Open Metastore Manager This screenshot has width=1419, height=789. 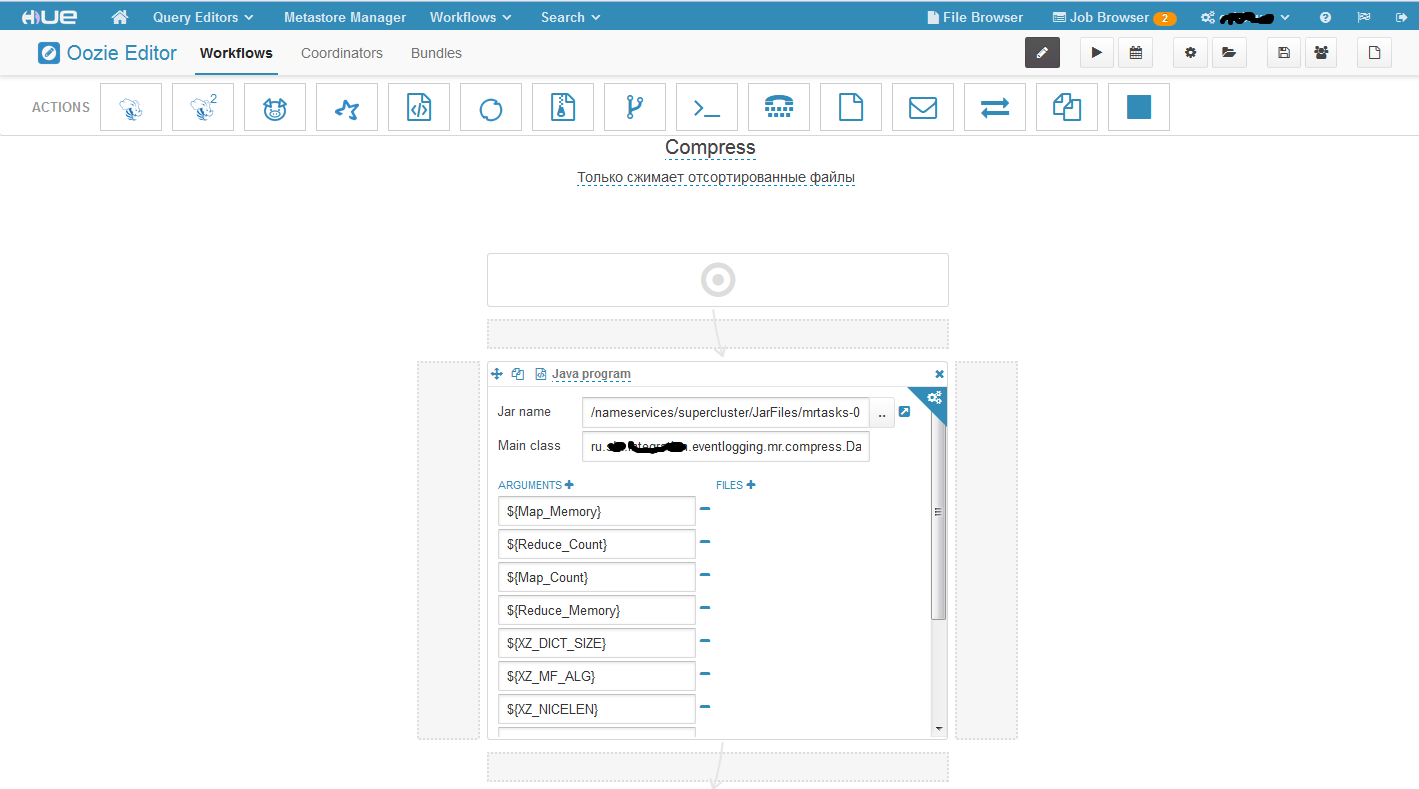point(345,17)
